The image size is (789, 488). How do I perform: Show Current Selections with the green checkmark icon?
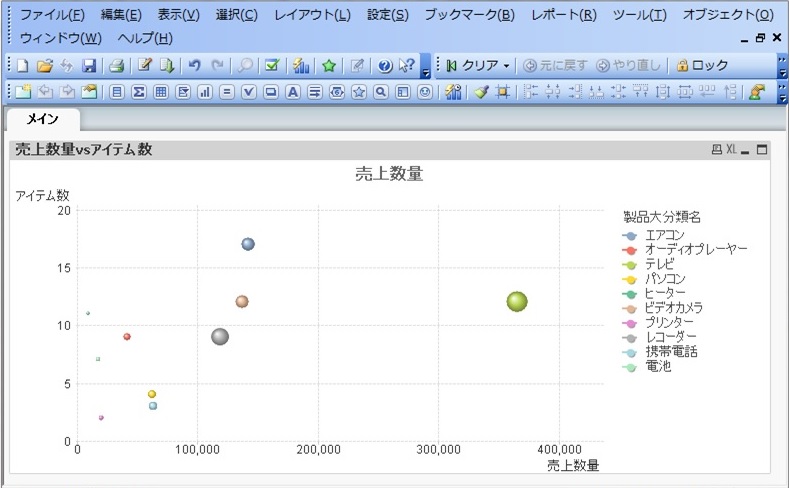(272, 65)
